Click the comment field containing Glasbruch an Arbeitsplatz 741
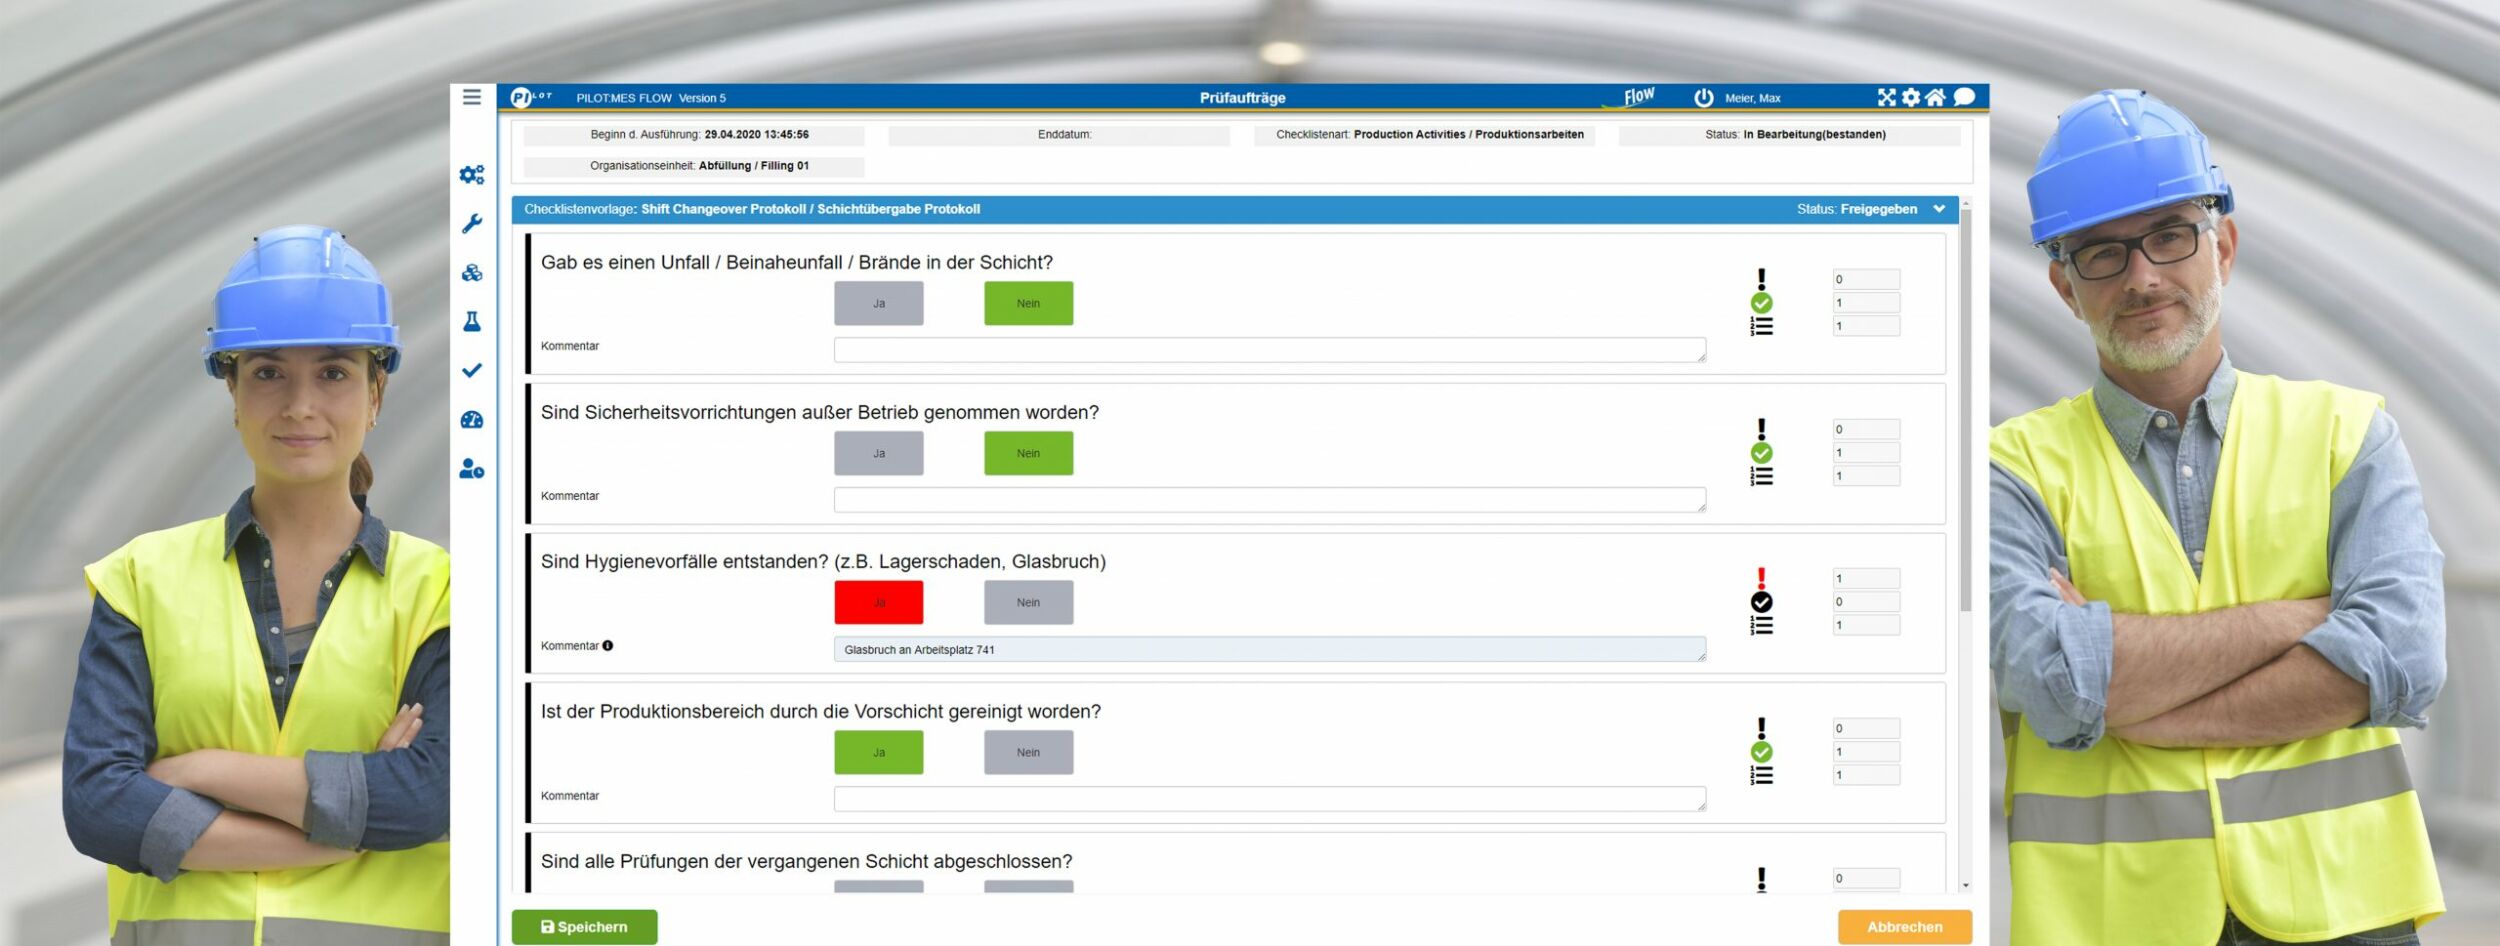Screen dimensions: 2500x946 [1268, 650]
